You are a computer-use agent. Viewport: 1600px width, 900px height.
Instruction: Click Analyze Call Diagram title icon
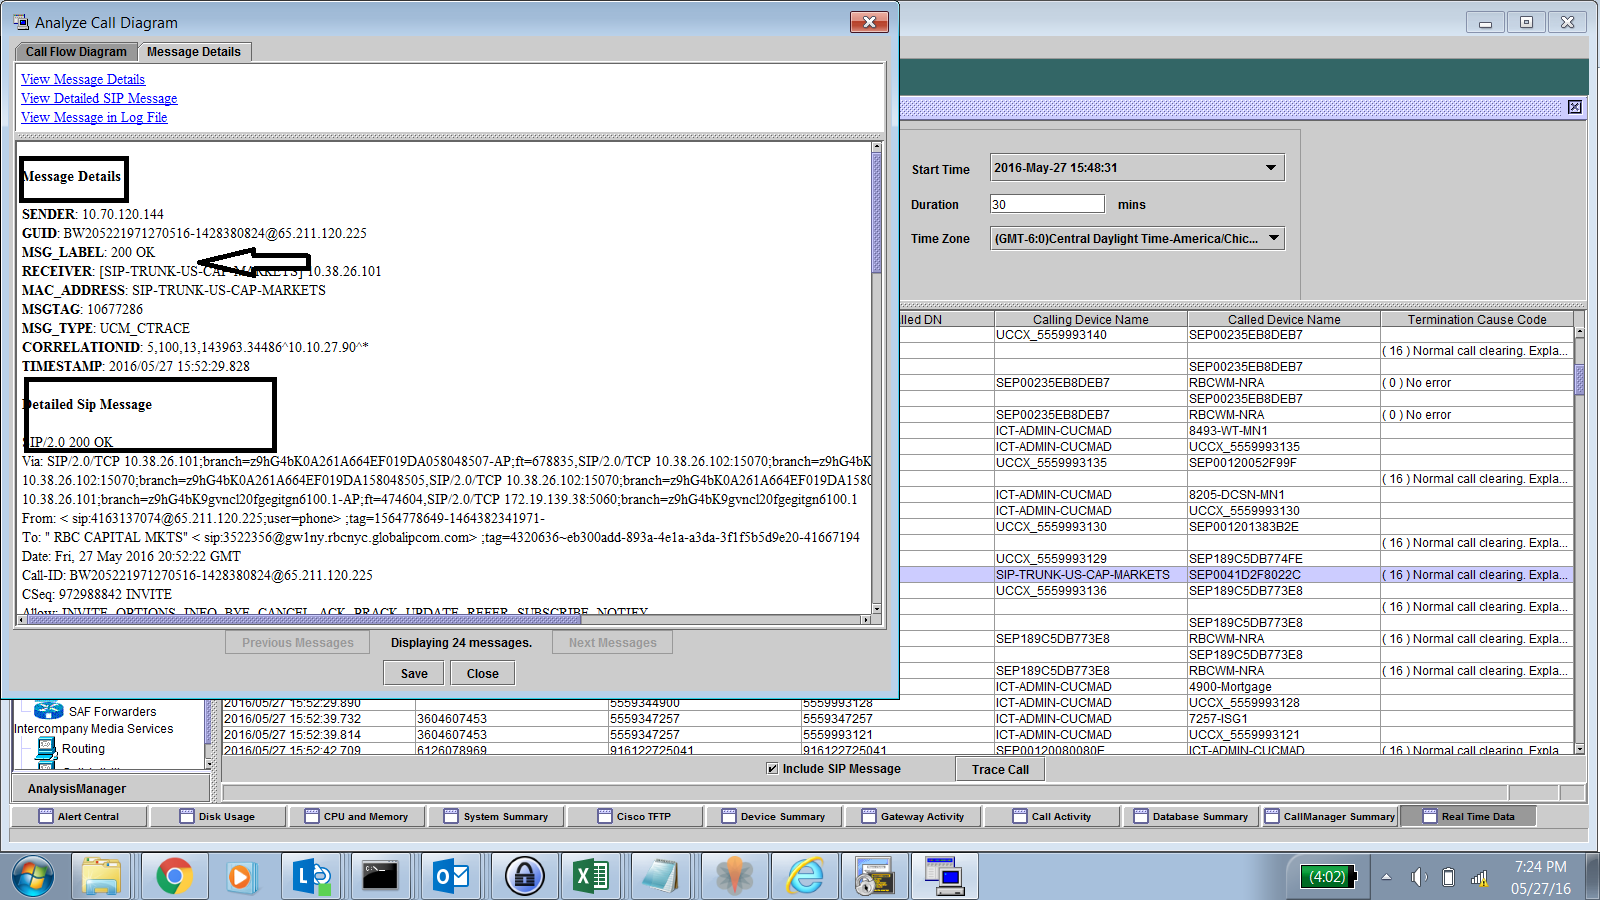click(x=21, y=22)
